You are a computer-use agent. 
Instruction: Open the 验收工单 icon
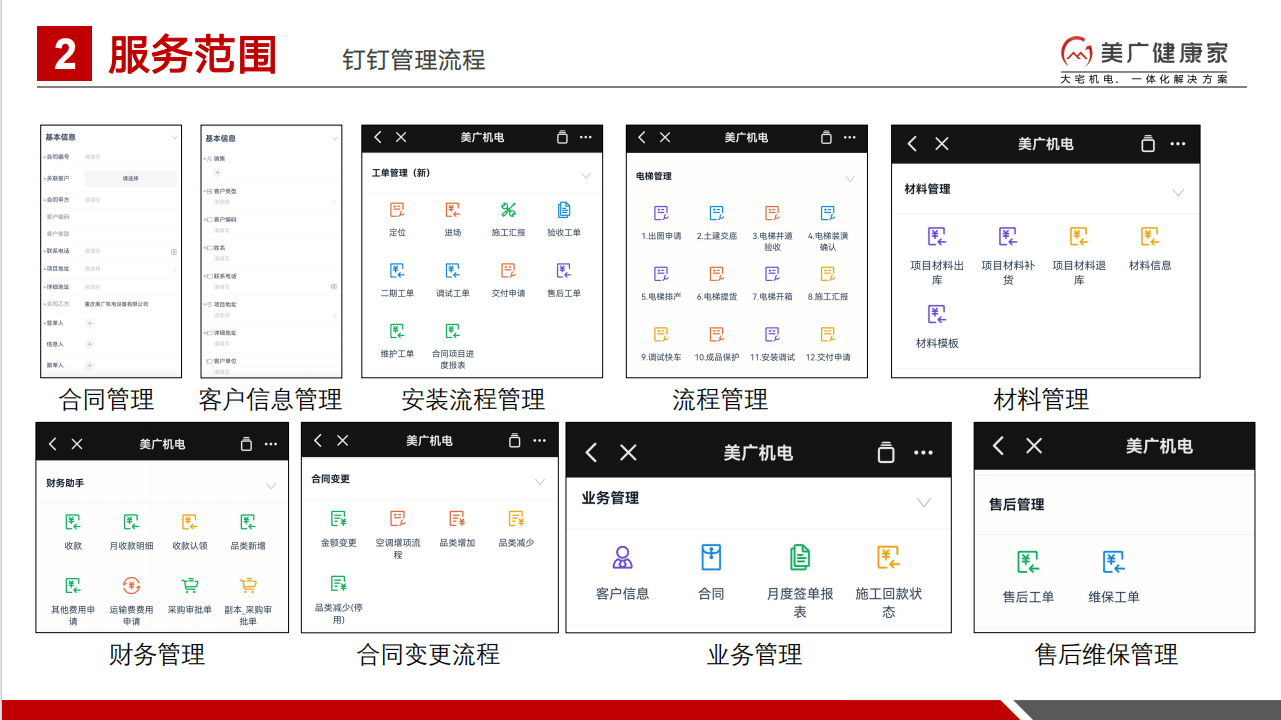(x=564, y=210)
